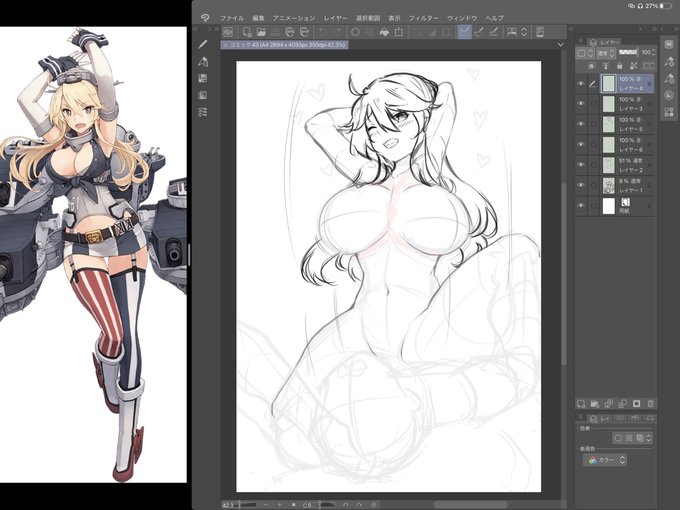Screen dimensions: 680x510
Task: Toggle Clip to layer below icon
Action: [591, 66]
